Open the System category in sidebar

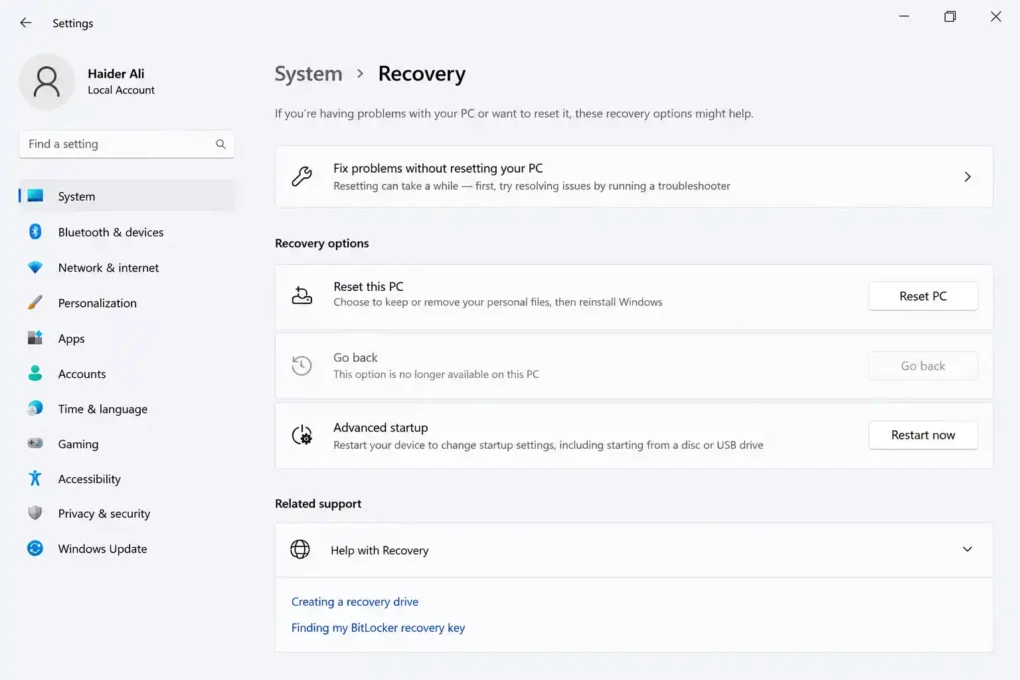(x=127, y=196)
